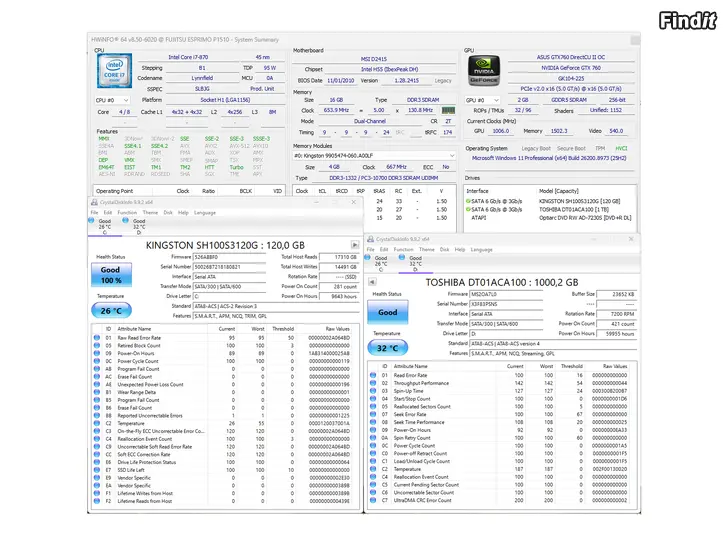
Task: Click the 32 °C temperature button
Action: click(x=388, y=348)
